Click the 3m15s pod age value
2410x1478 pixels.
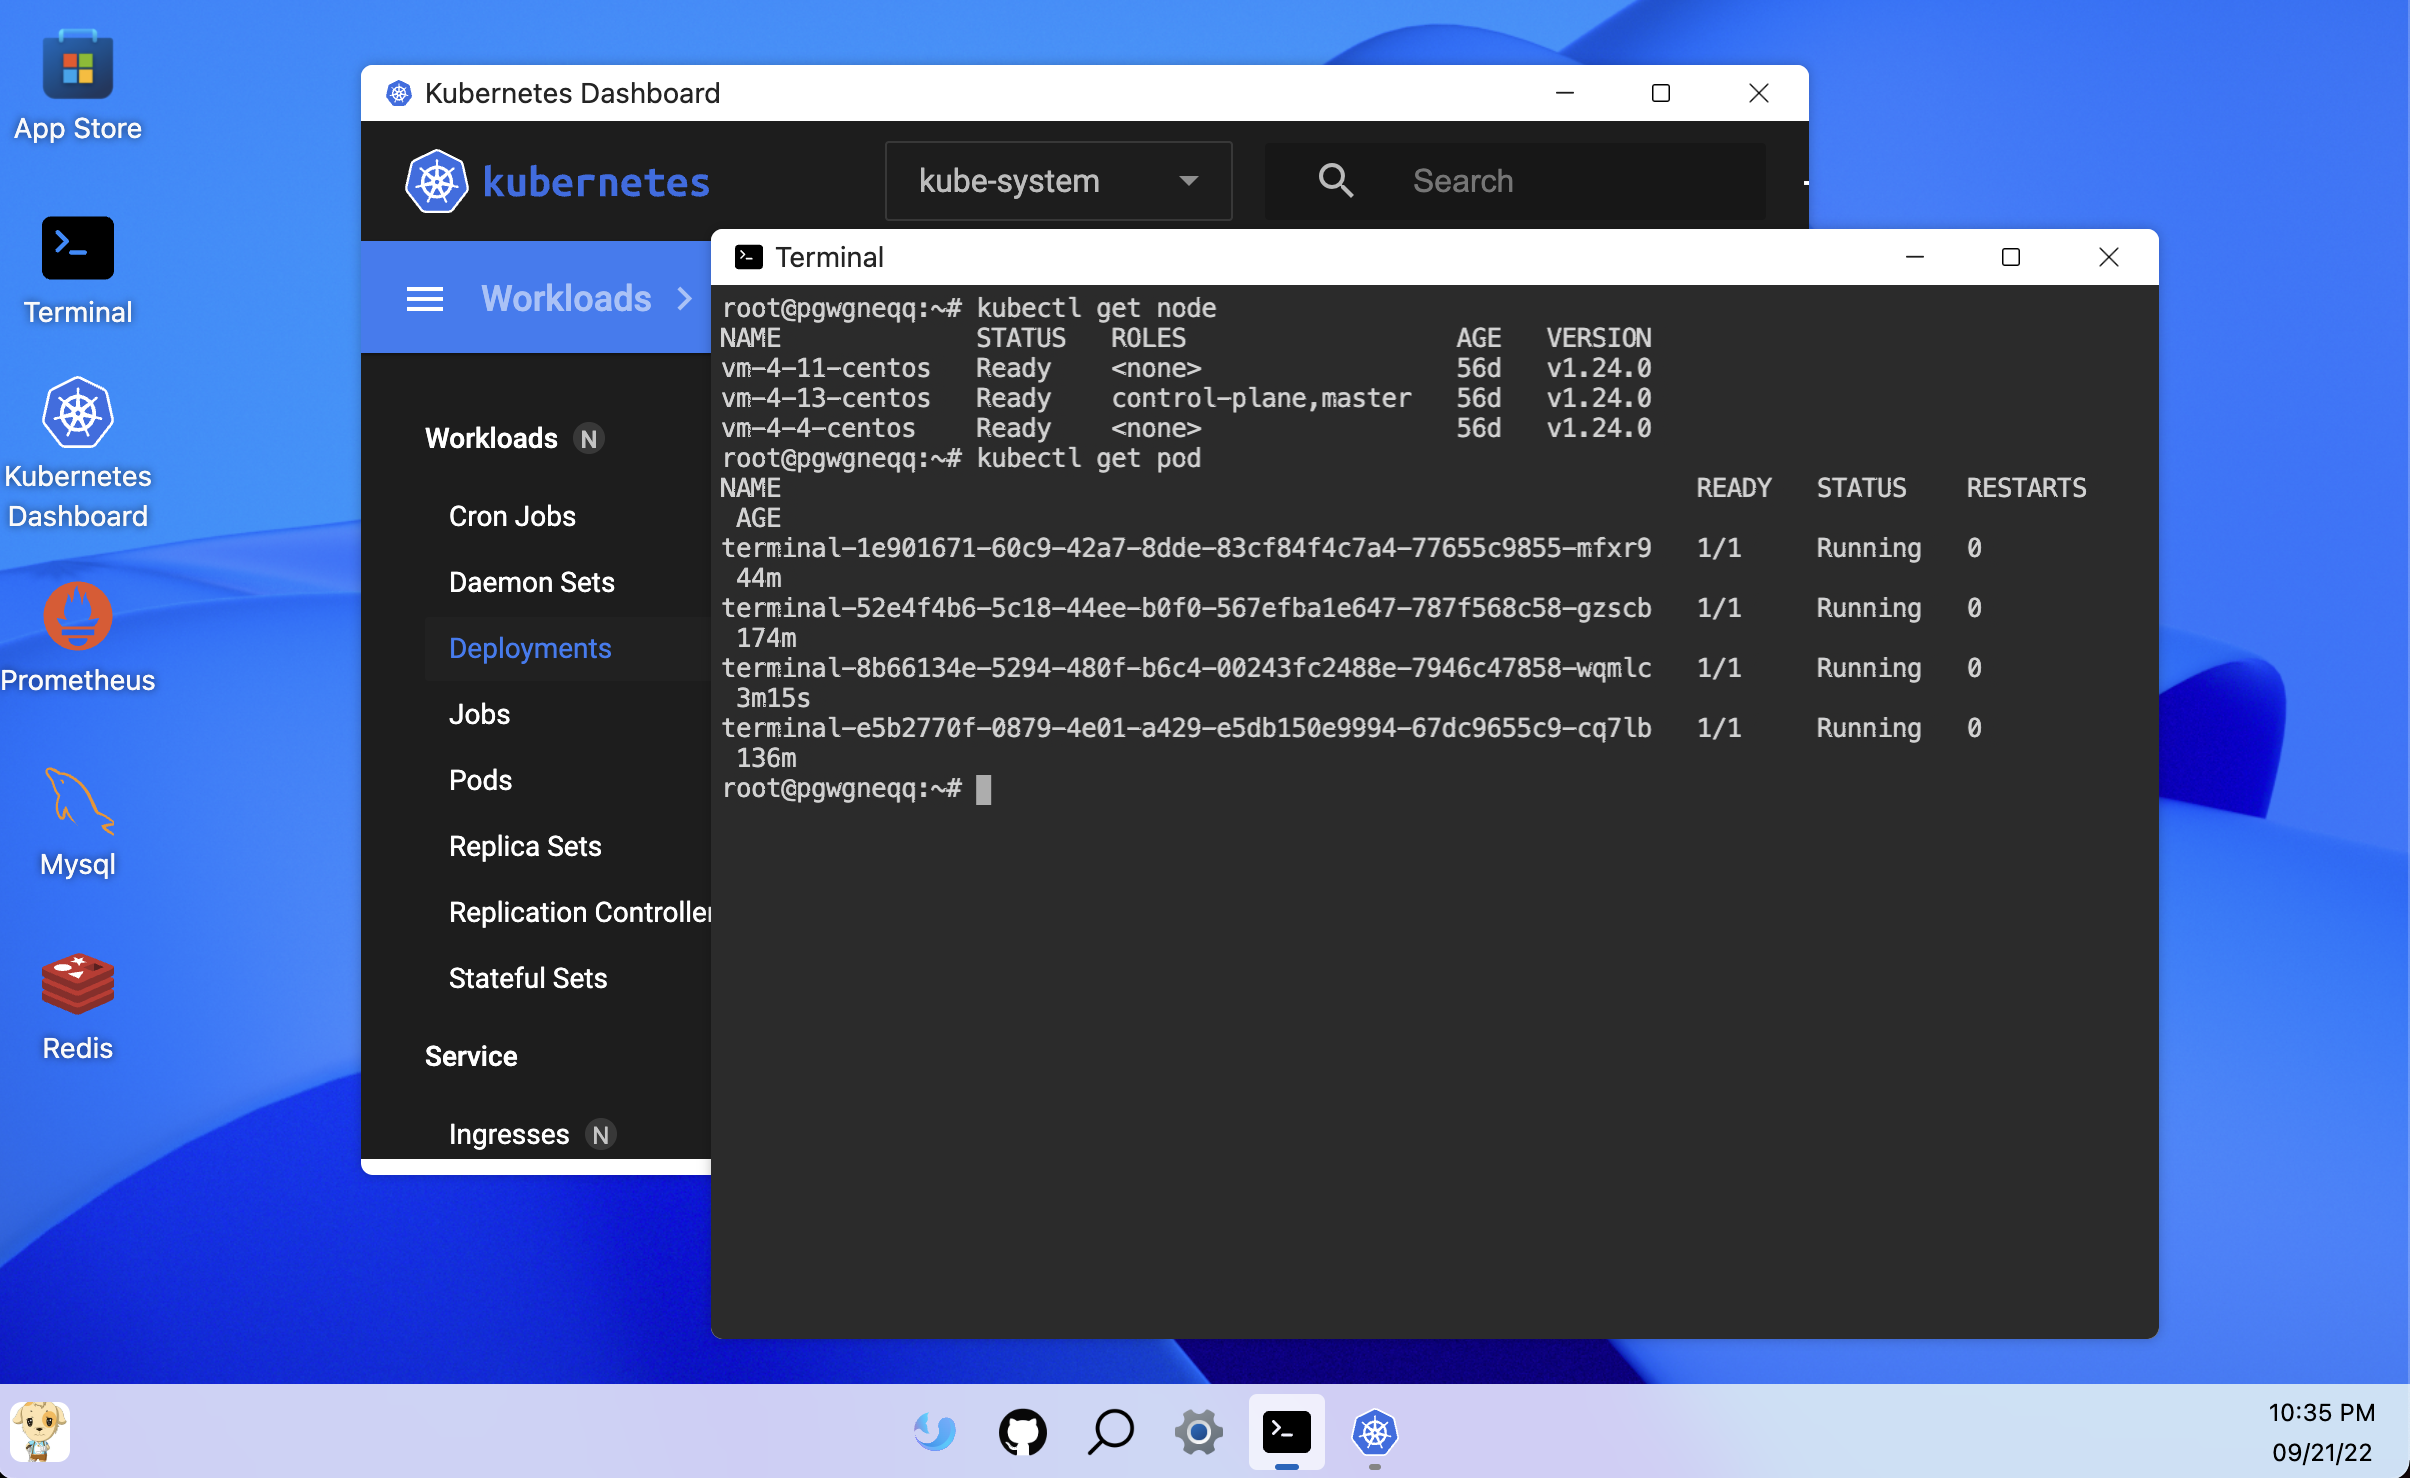click(773, 698)
